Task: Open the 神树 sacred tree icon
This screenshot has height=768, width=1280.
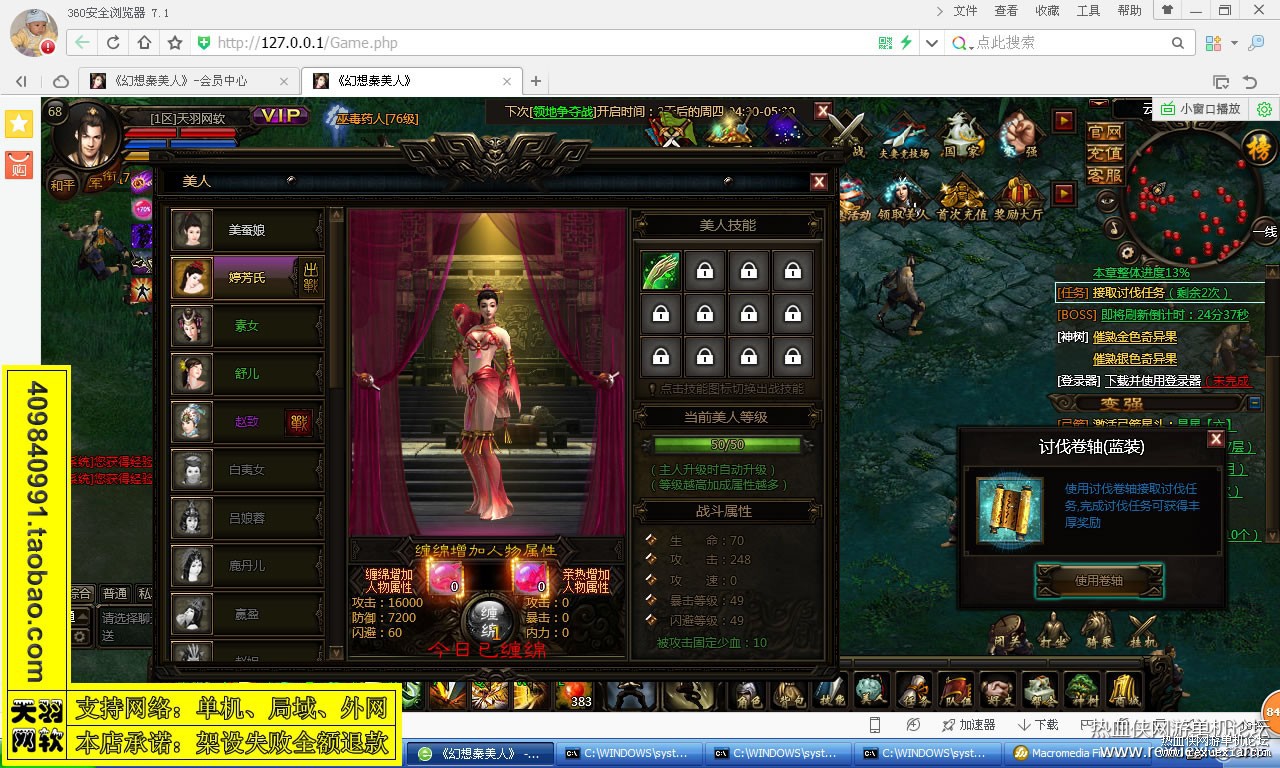Action: click(x=1081, y=691)
